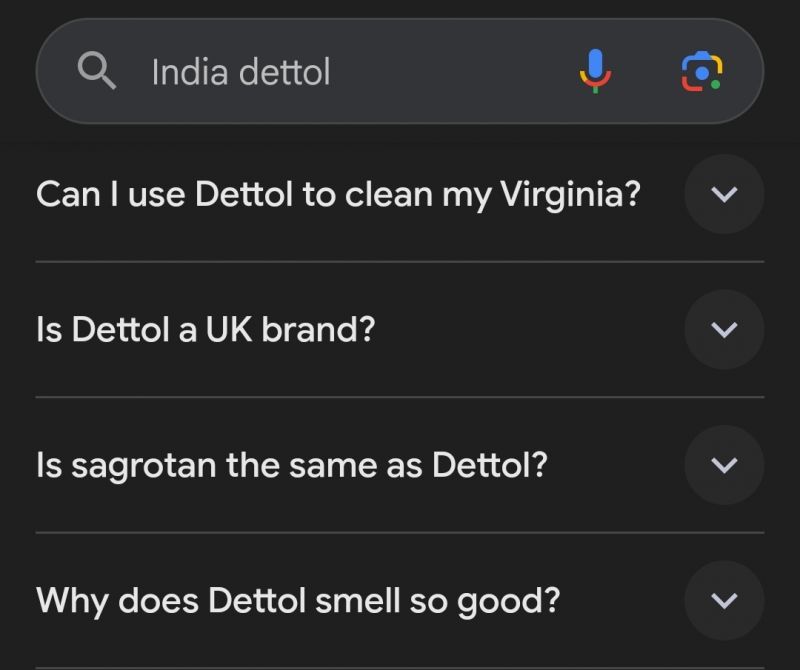Image resolution: width=800 pixels, height=670 pixels.
Task: Expand 'Why does Dettol smell so good?'
Action: click(x=400, y=601)
